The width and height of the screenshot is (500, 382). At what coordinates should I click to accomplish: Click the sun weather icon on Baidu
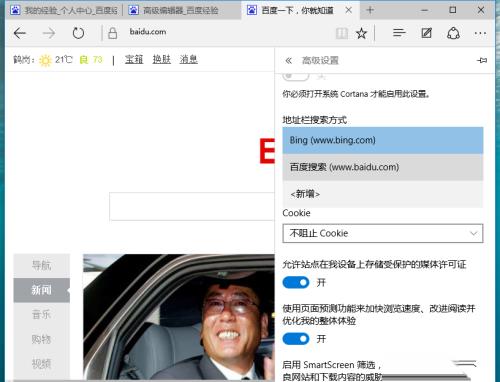pyautogui.click(x=45, y=61)
